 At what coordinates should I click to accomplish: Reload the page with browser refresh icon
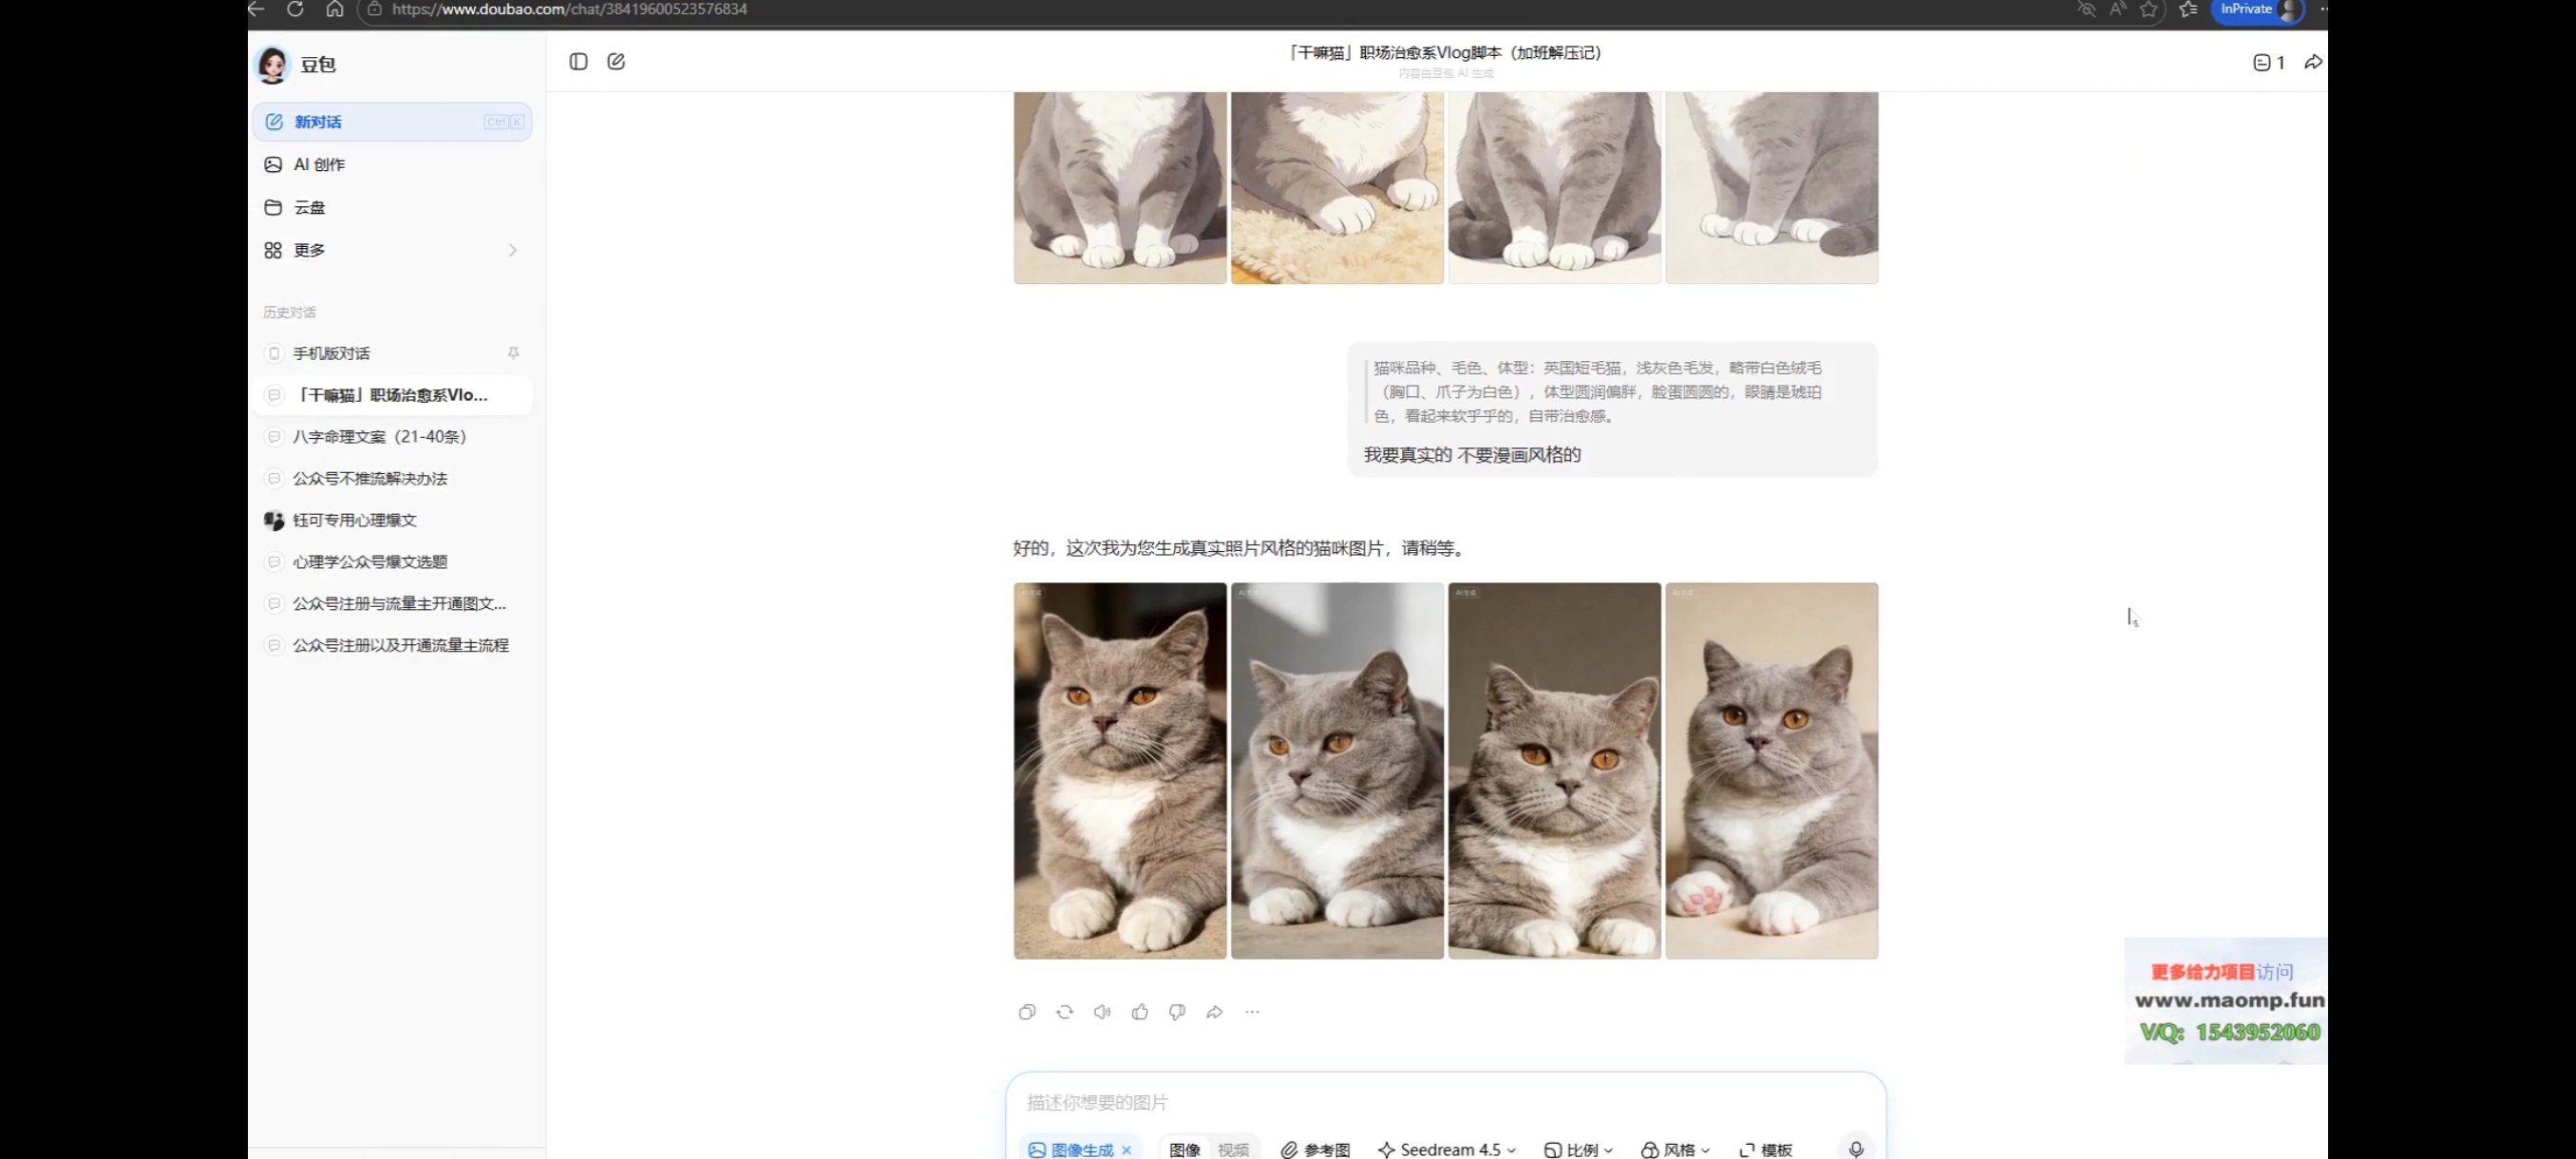click(295, 9)
